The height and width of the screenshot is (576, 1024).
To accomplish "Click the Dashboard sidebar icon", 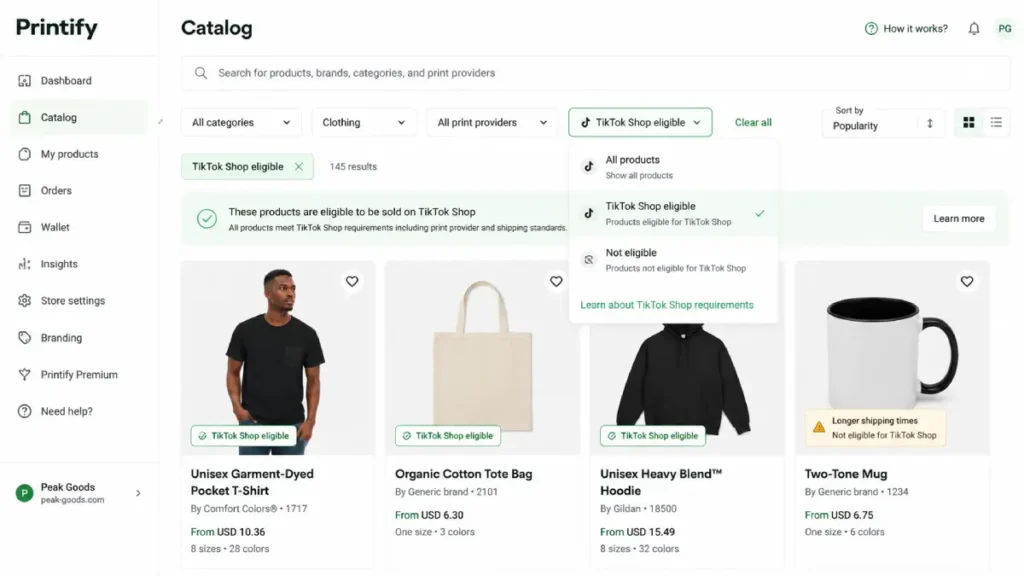I will tap(24, 81).
